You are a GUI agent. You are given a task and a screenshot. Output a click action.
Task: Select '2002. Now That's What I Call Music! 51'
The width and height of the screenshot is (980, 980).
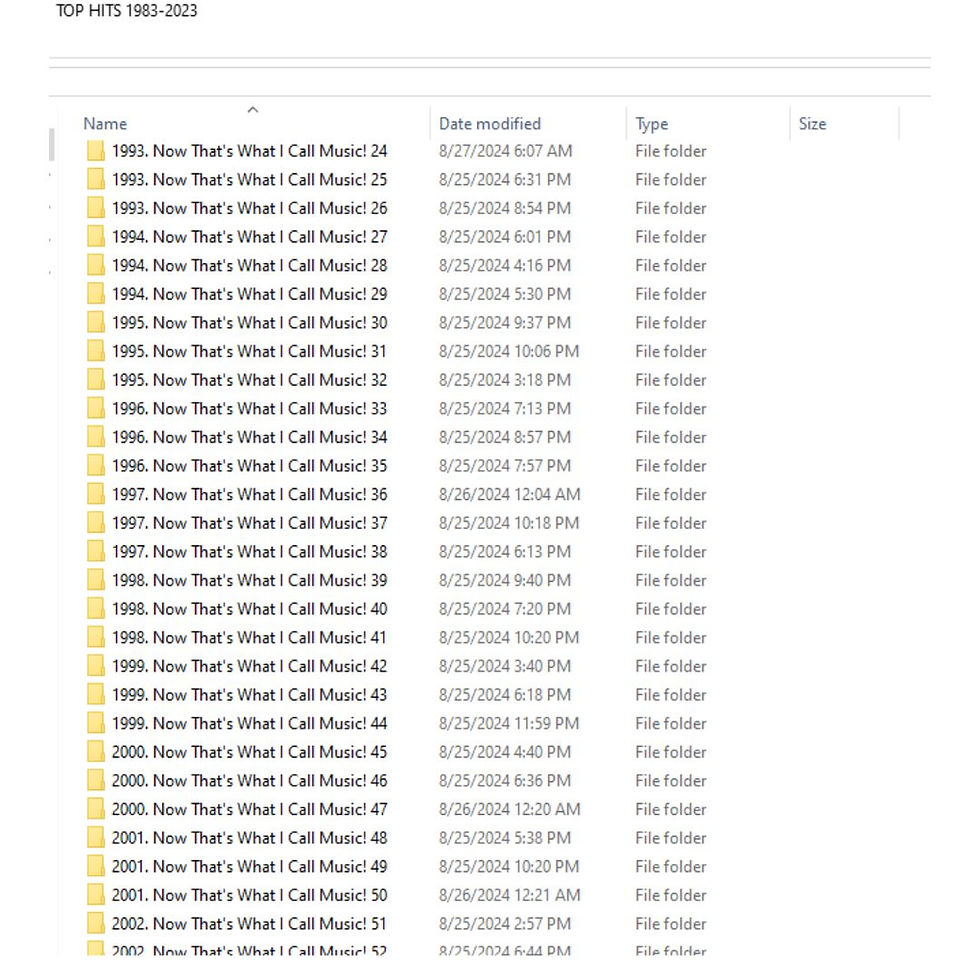249,924
